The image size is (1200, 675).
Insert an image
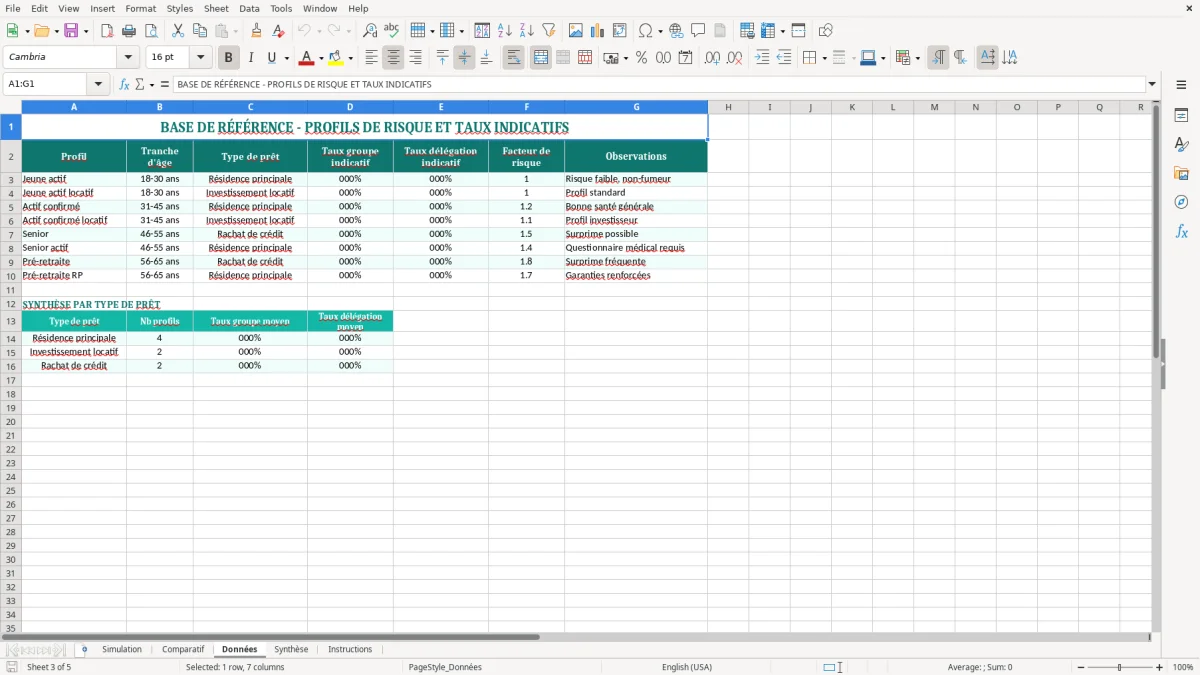click(x=576, y=31)
